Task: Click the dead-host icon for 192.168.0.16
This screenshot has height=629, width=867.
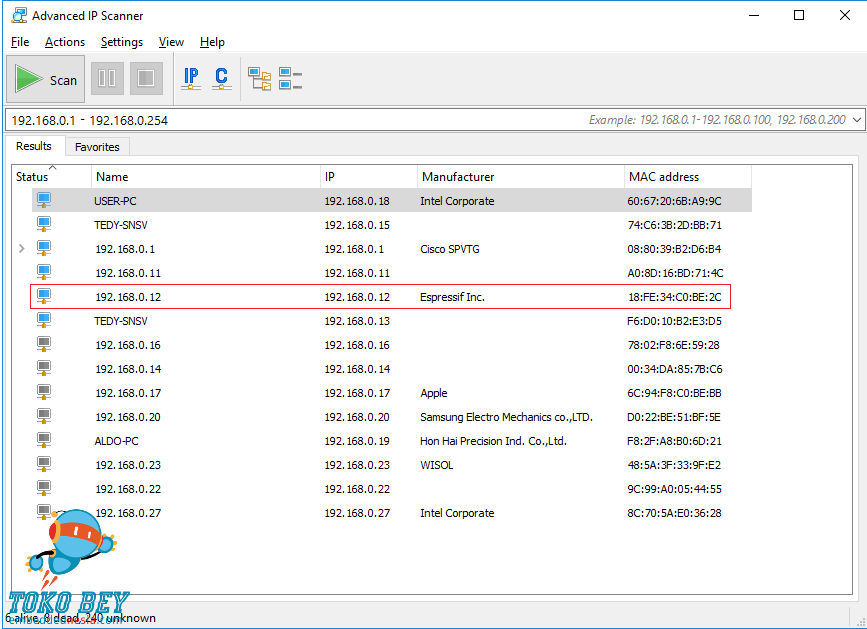Action: click(x=44, y=344)
